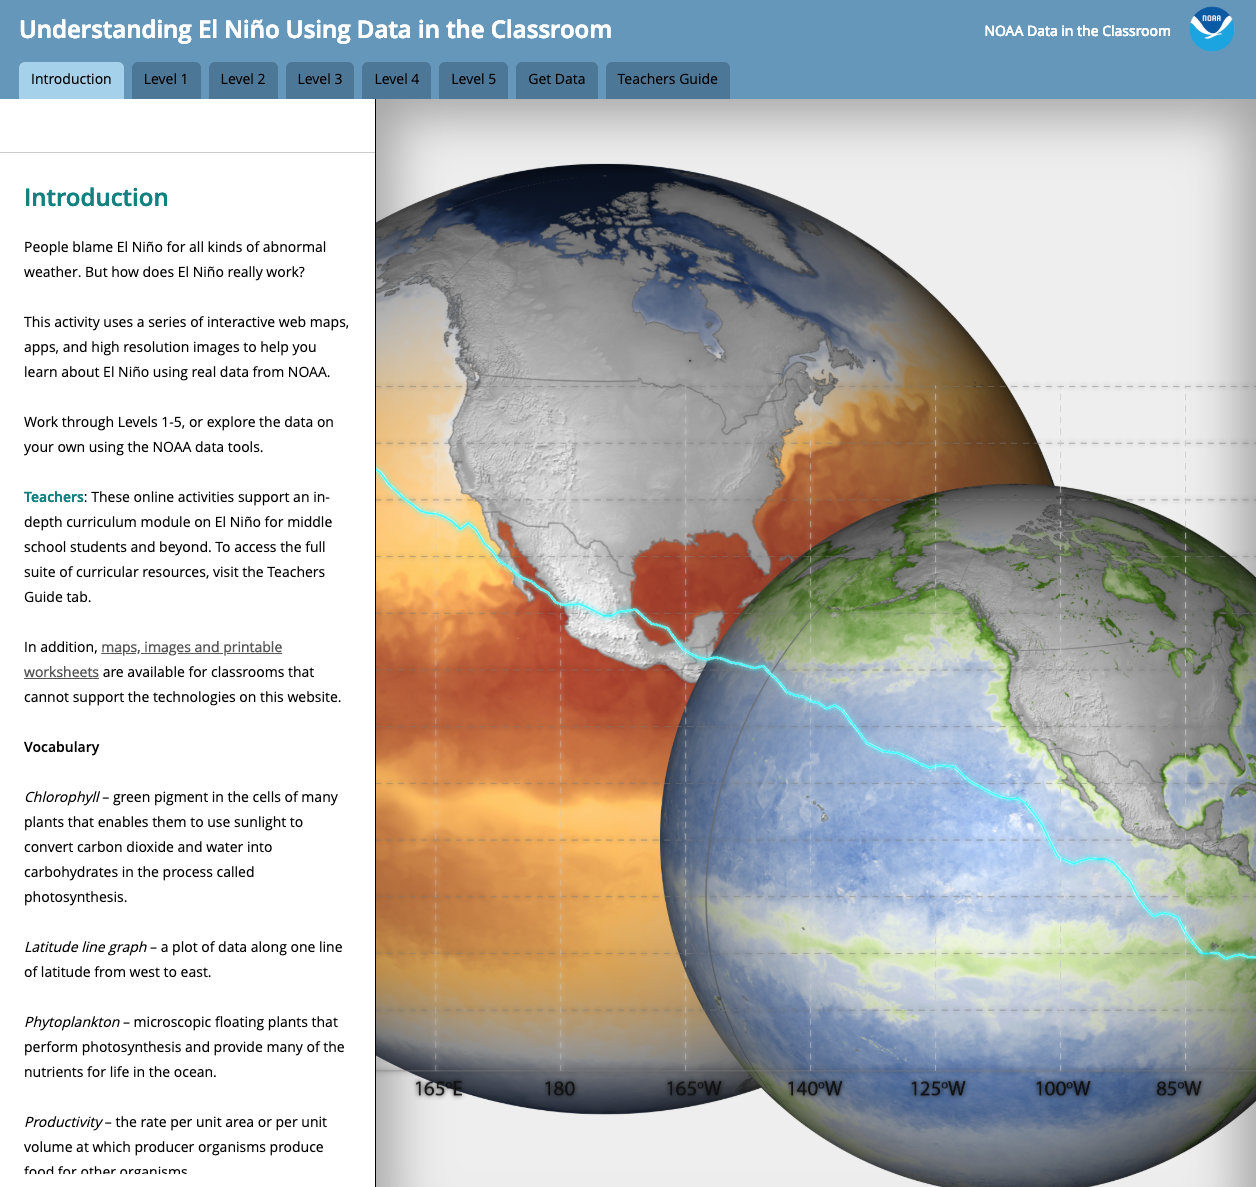
Task: Select the Level 3 tab
Action: pyautogui.click(x=319, y=79)
